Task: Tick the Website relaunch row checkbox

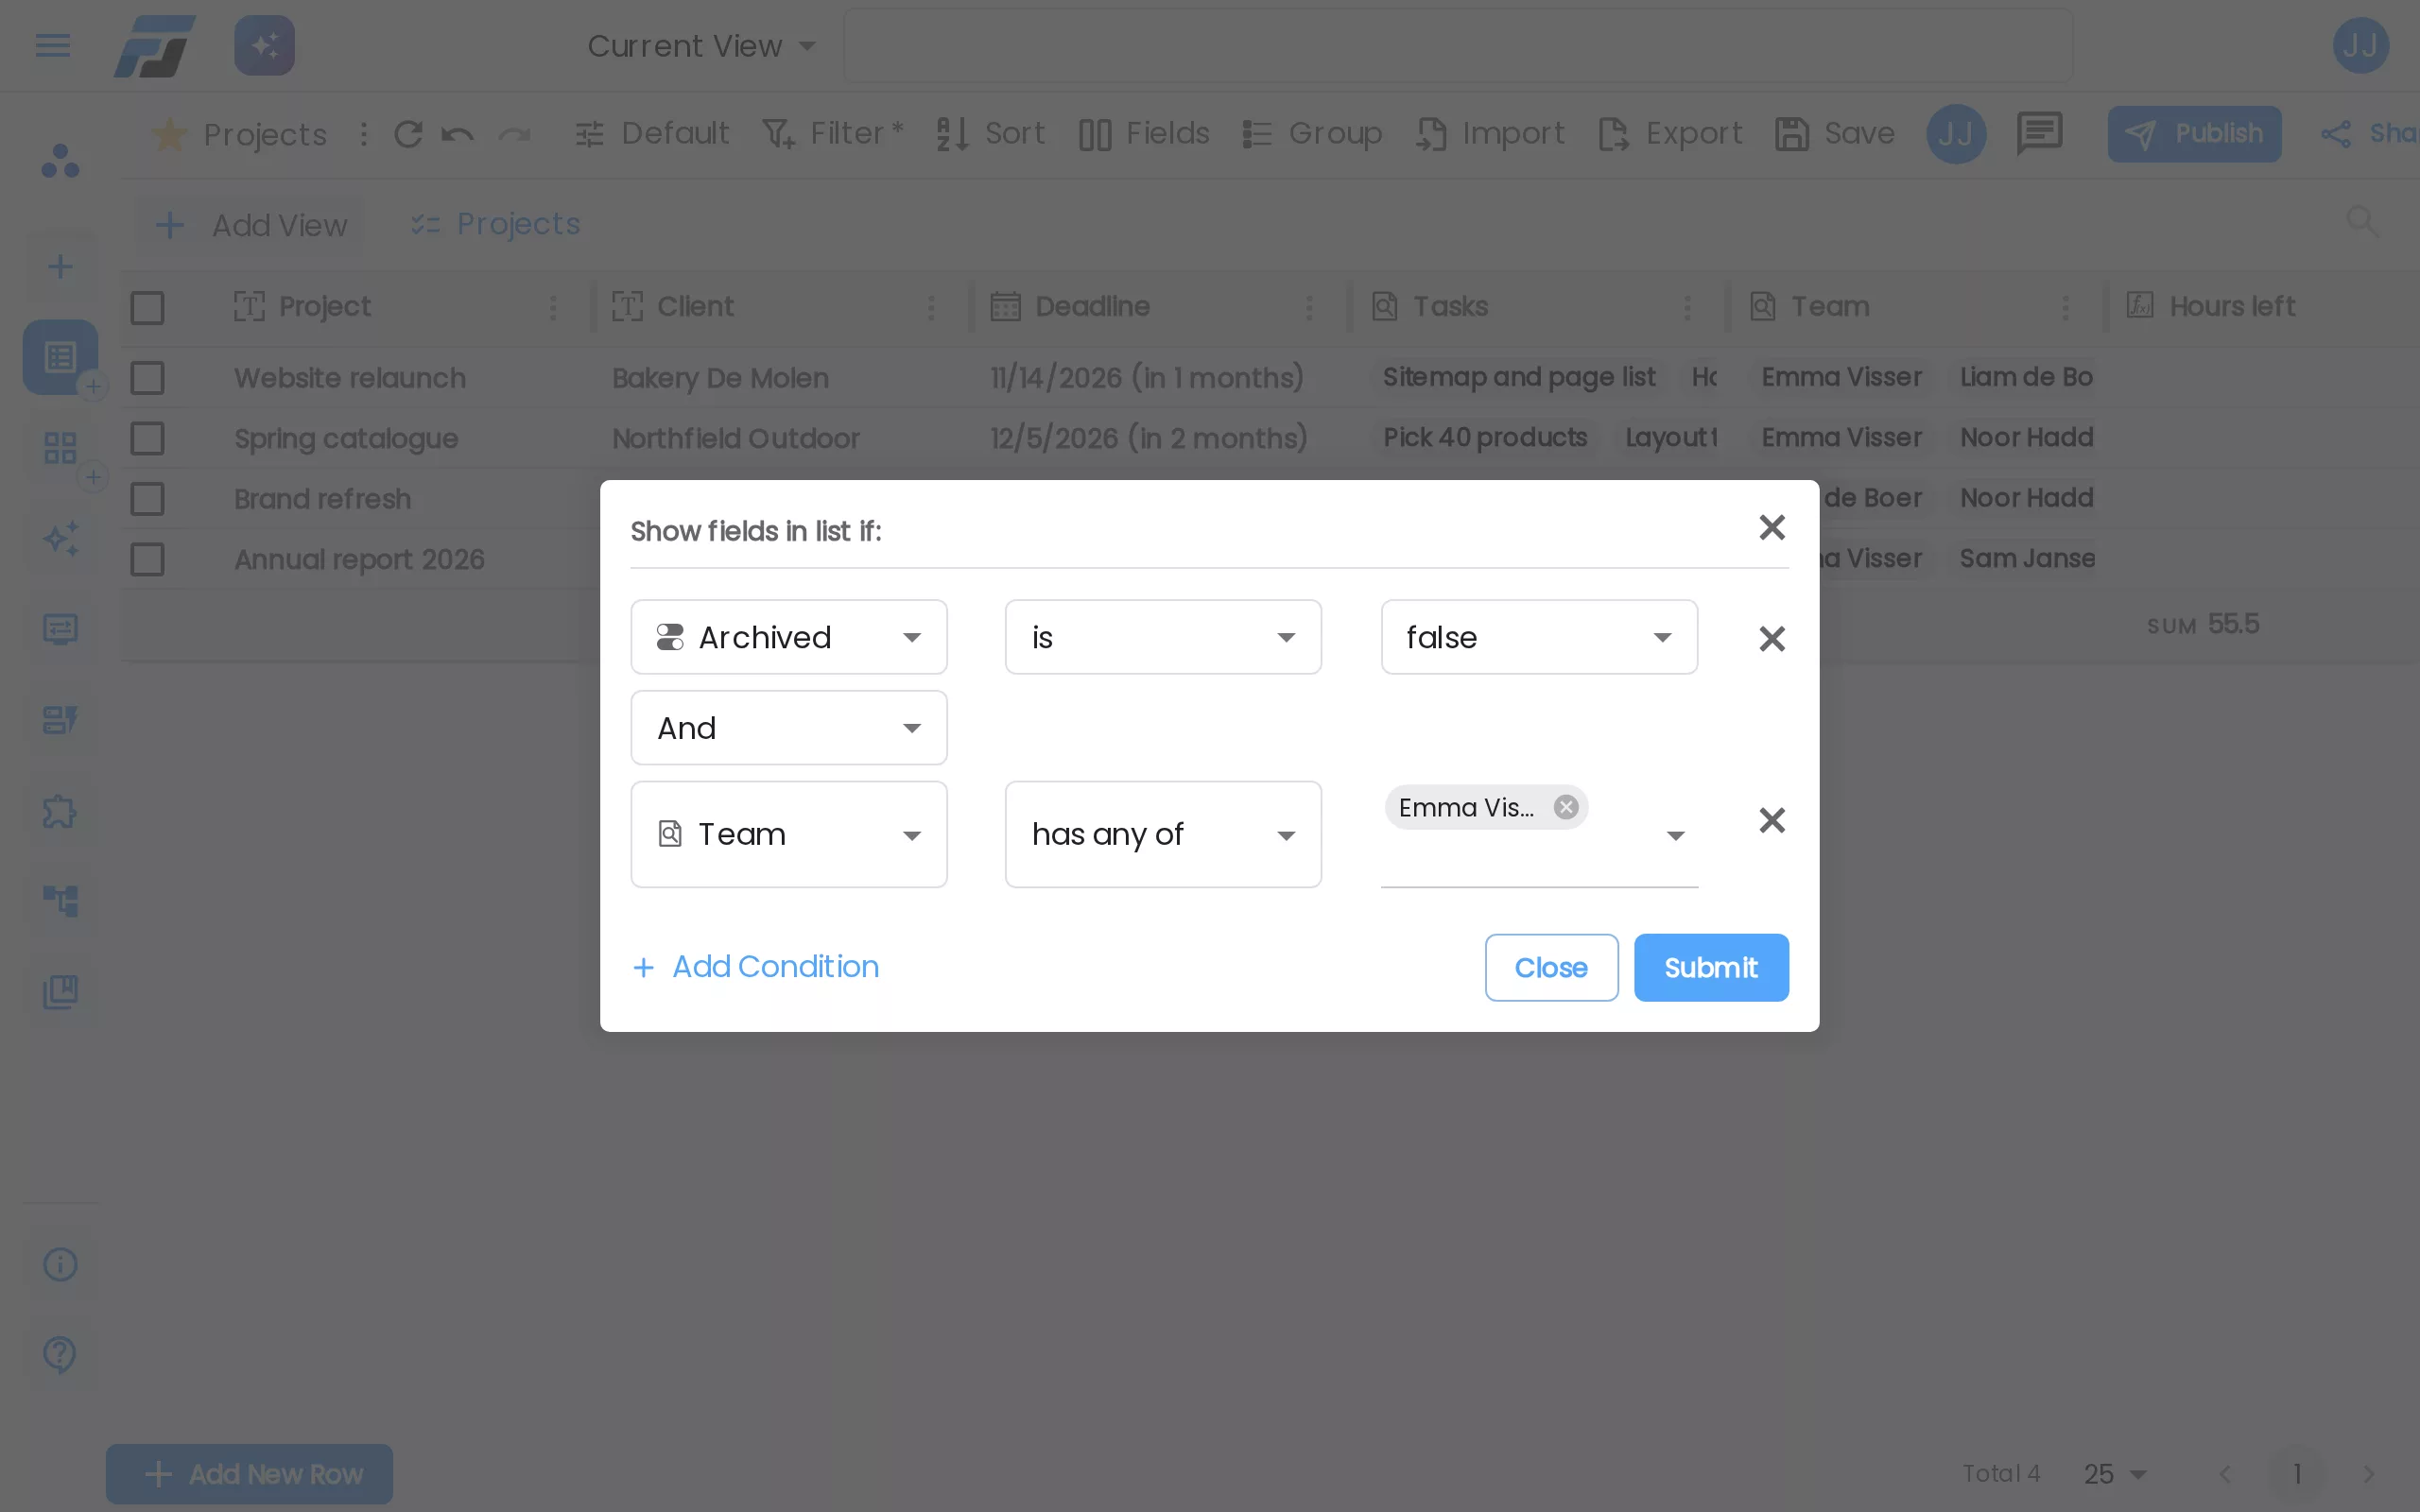Action: coord(147,378)
